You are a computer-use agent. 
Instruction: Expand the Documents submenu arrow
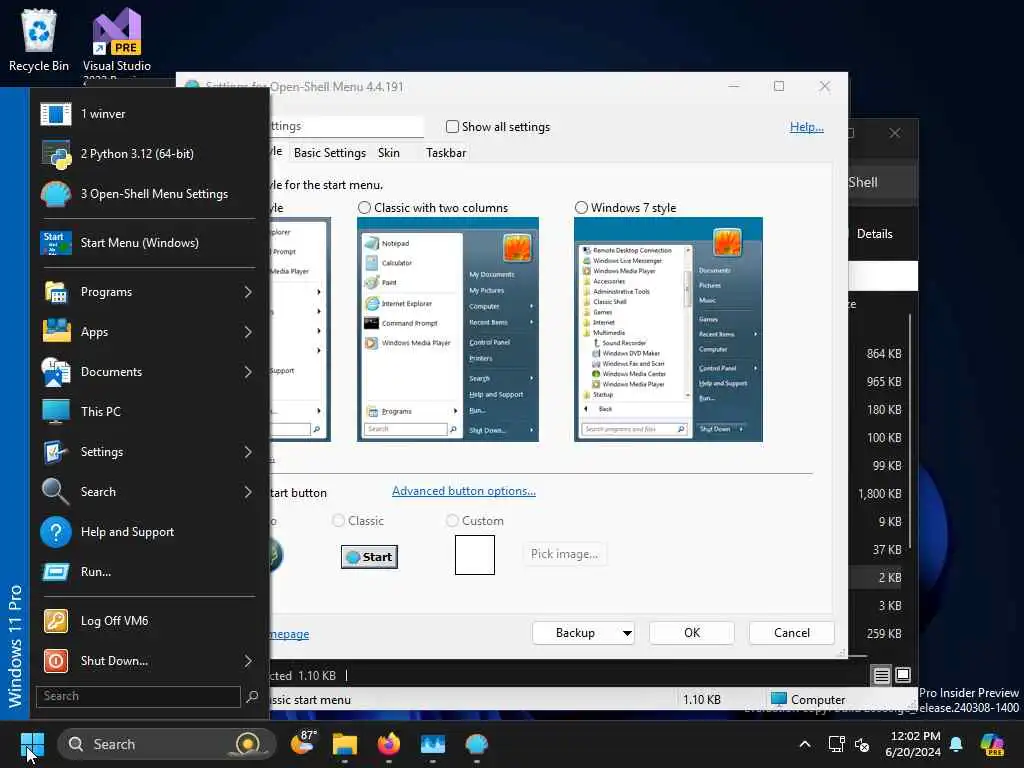pyautogui.click(x=248, y=372)
